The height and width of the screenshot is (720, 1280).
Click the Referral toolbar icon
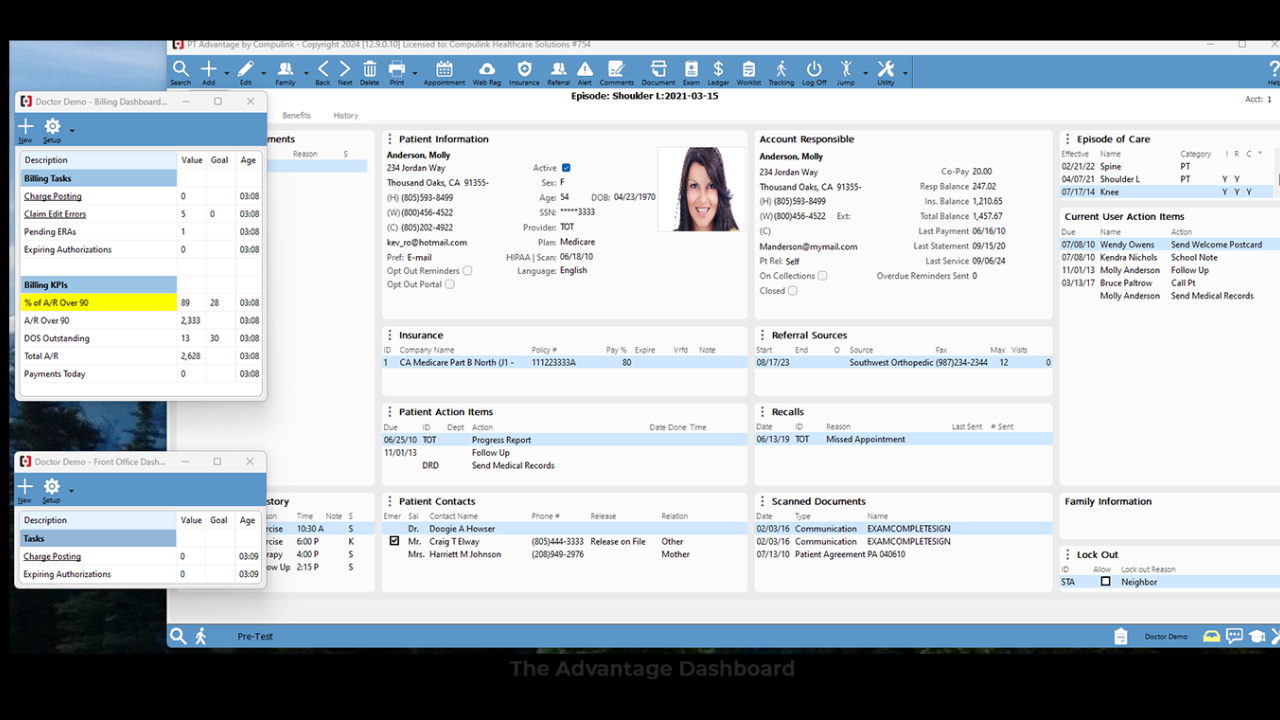tap(557, 71)
